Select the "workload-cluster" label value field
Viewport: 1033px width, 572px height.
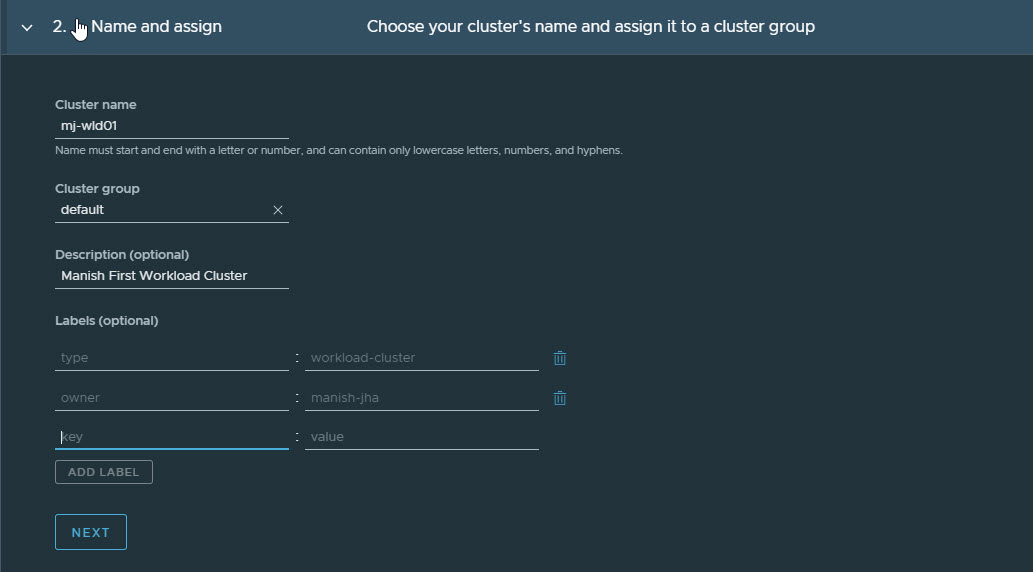coord(421,358)
